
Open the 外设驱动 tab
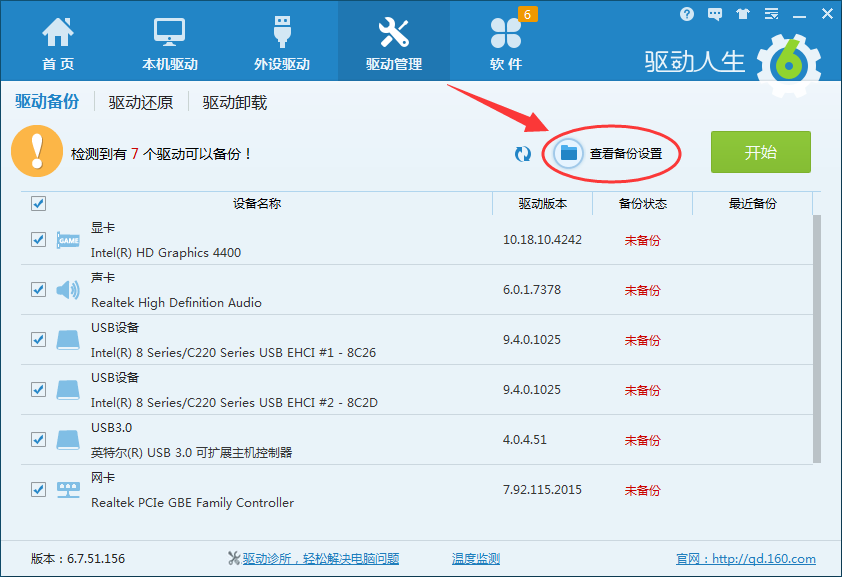point(282,43)
